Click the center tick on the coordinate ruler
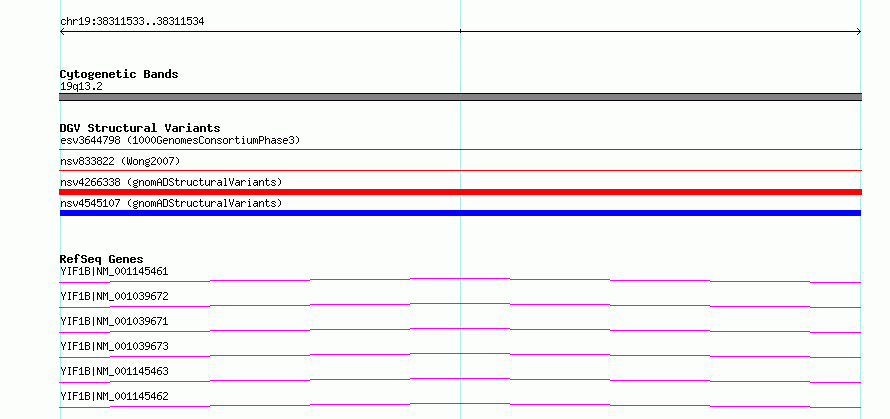The height and width of the screenshot is (419, 890). coord(460,31)
